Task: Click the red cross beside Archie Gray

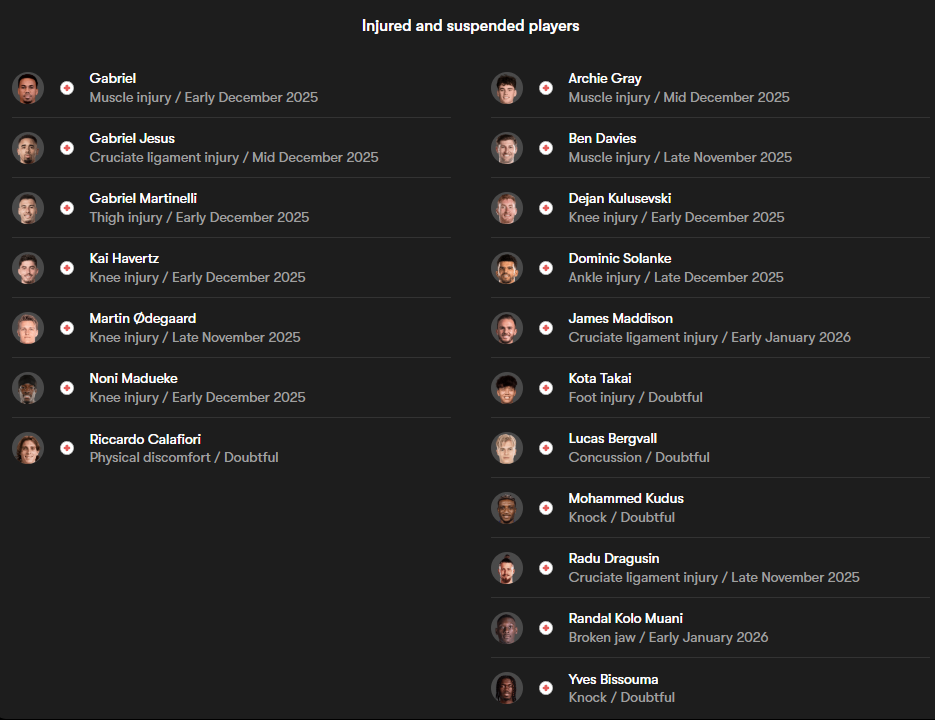Action: 546,88
